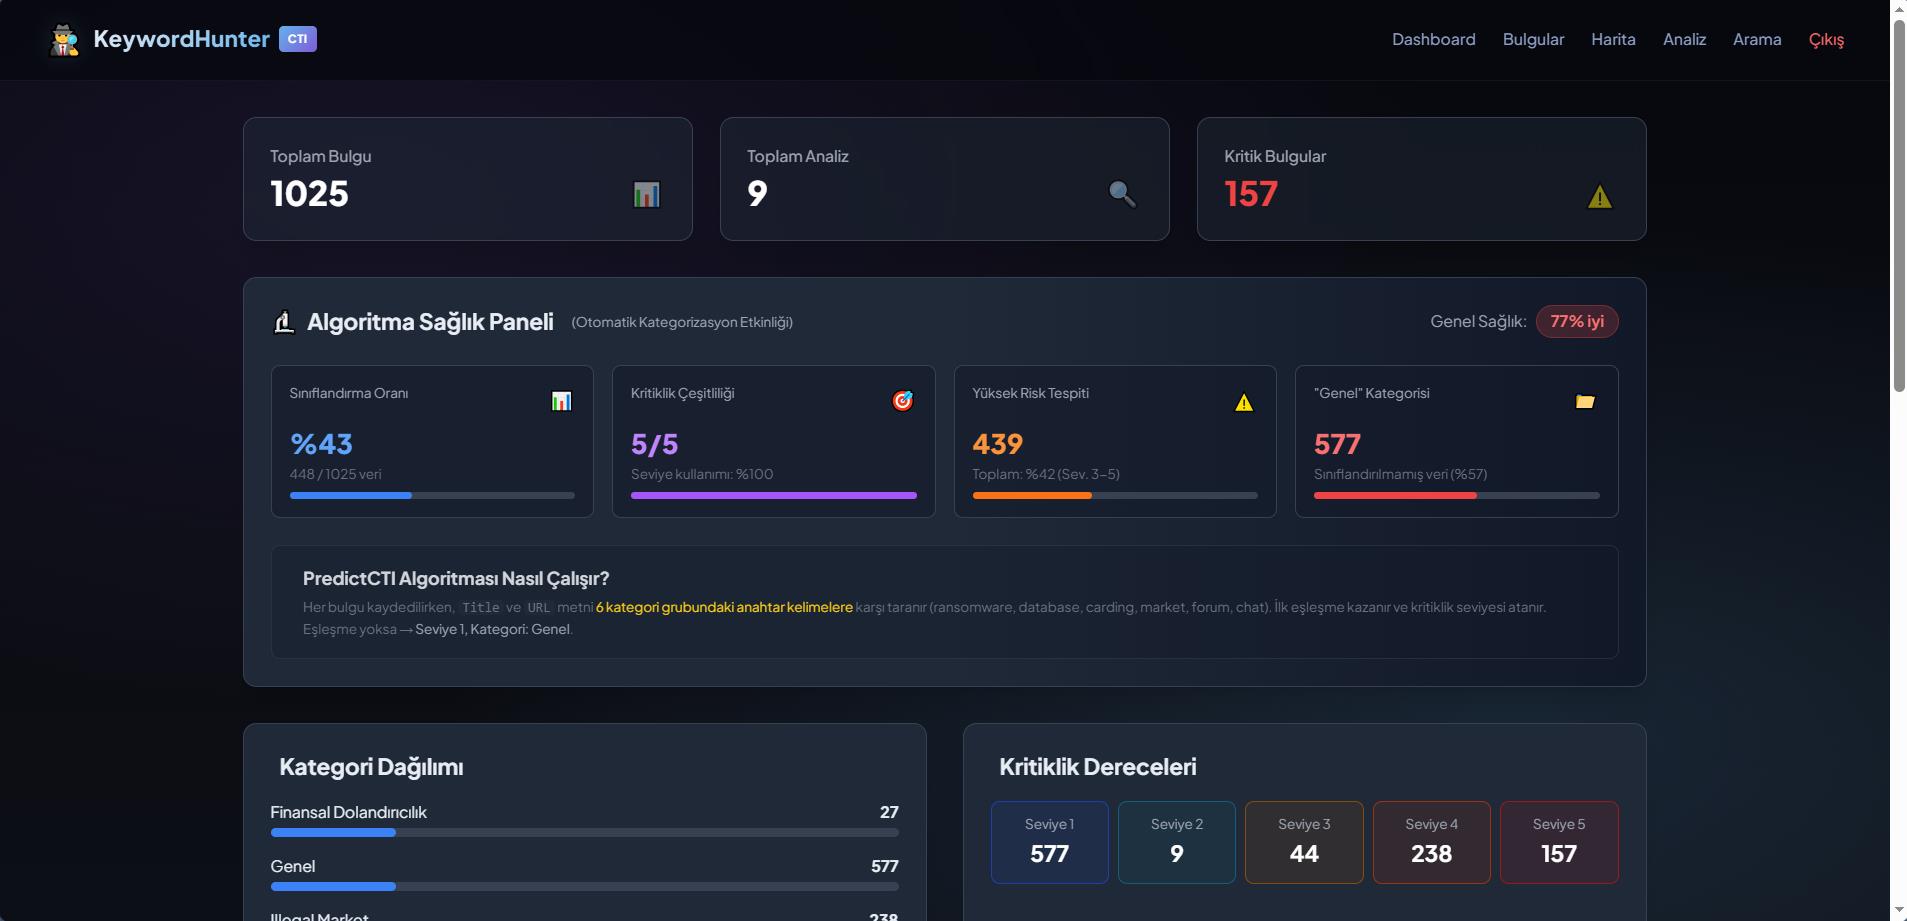Image resolution: width=1907 pixels, height=921 pixels.
Task: Click "Sınıflandırılmamış veri (%57)" text
Action: [1400, 474]
